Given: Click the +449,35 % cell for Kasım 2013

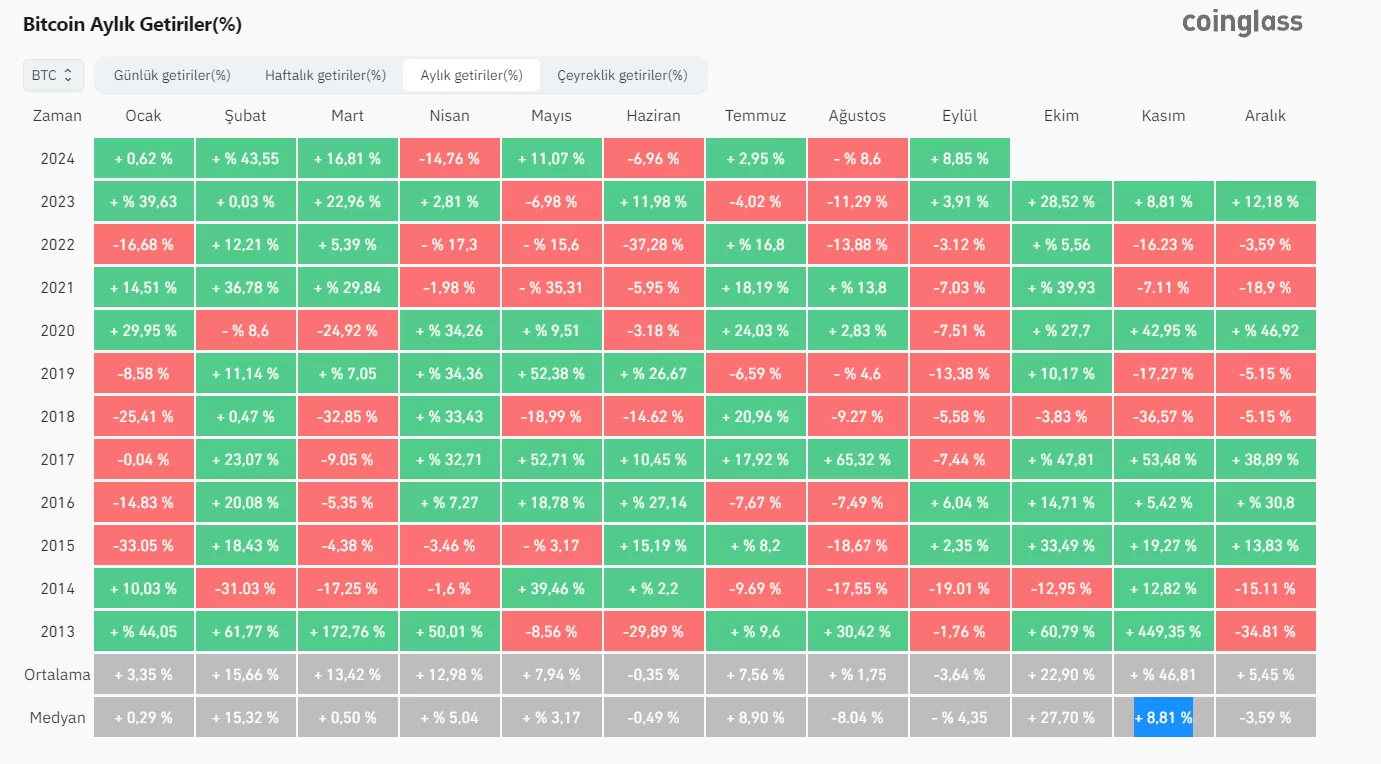Looking at the screenshot, I should click(1163, 632).
